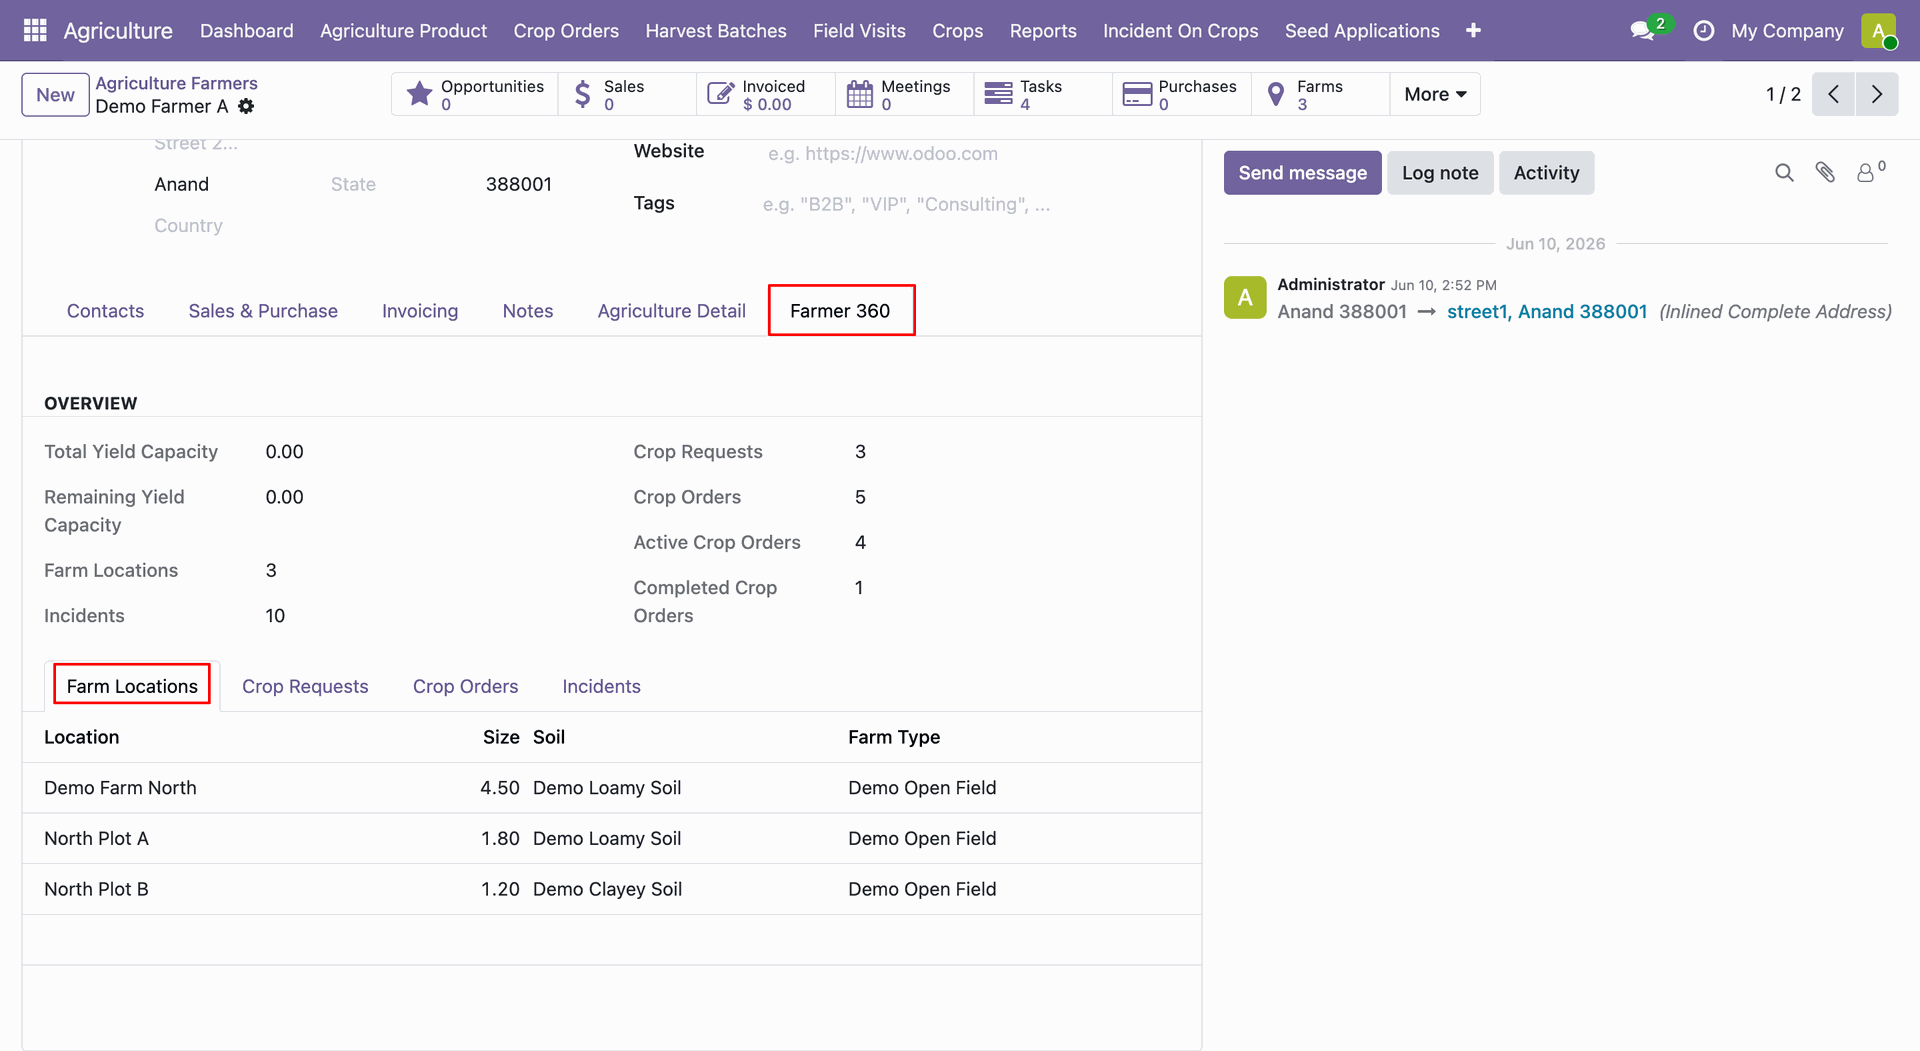Viewport: 1920px width, 1051px height.
Task: Open Tasks stat button
Action: click(x=1043, y=94)
